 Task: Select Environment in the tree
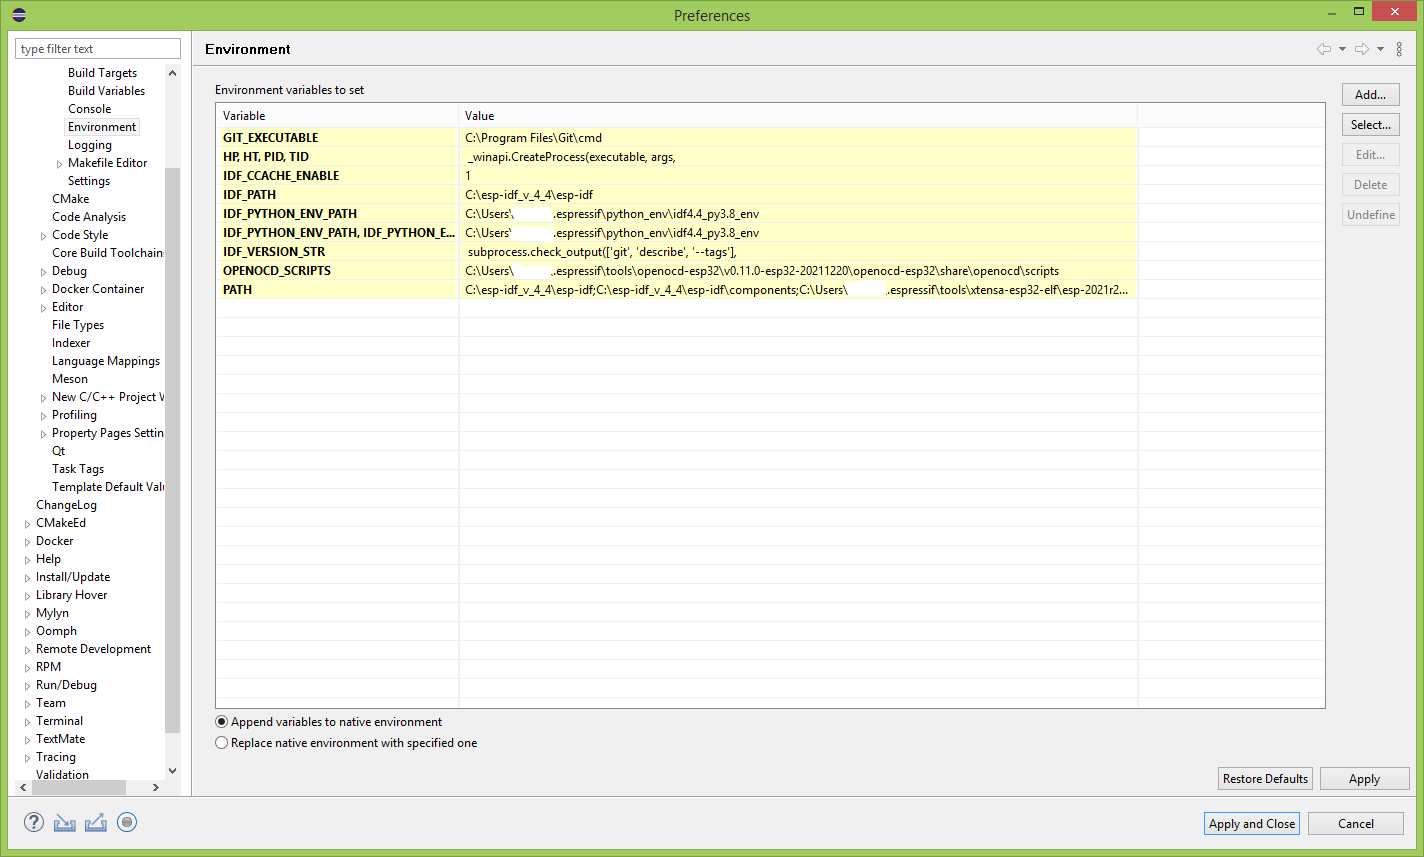tap(102, 127)
